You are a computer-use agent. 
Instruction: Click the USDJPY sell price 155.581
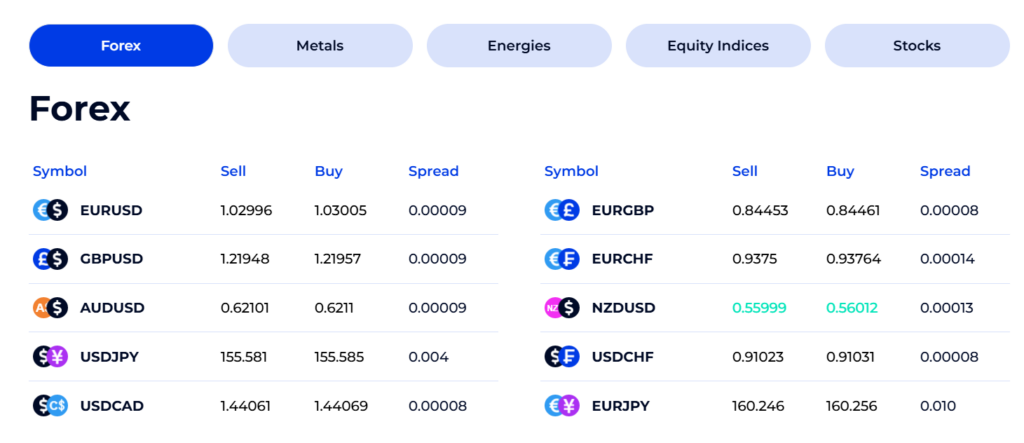tap(245, 356)
